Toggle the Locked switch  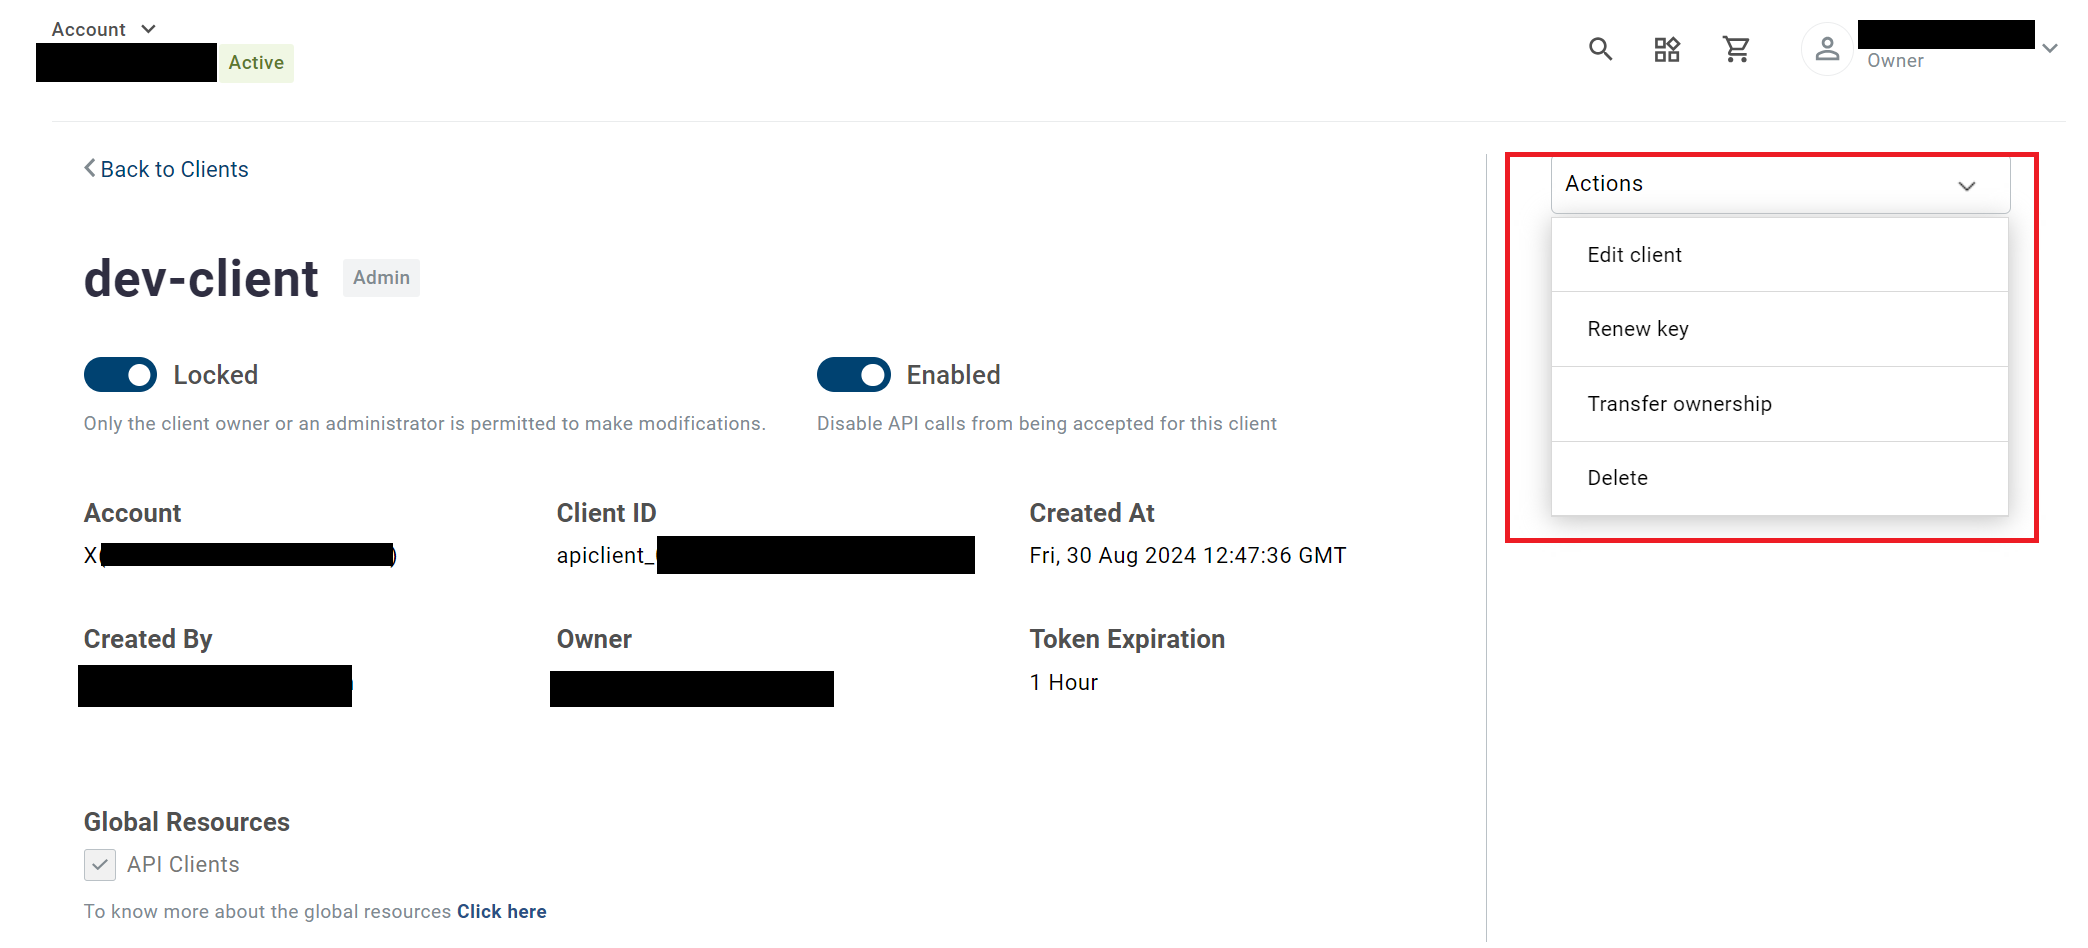[120, 375]
